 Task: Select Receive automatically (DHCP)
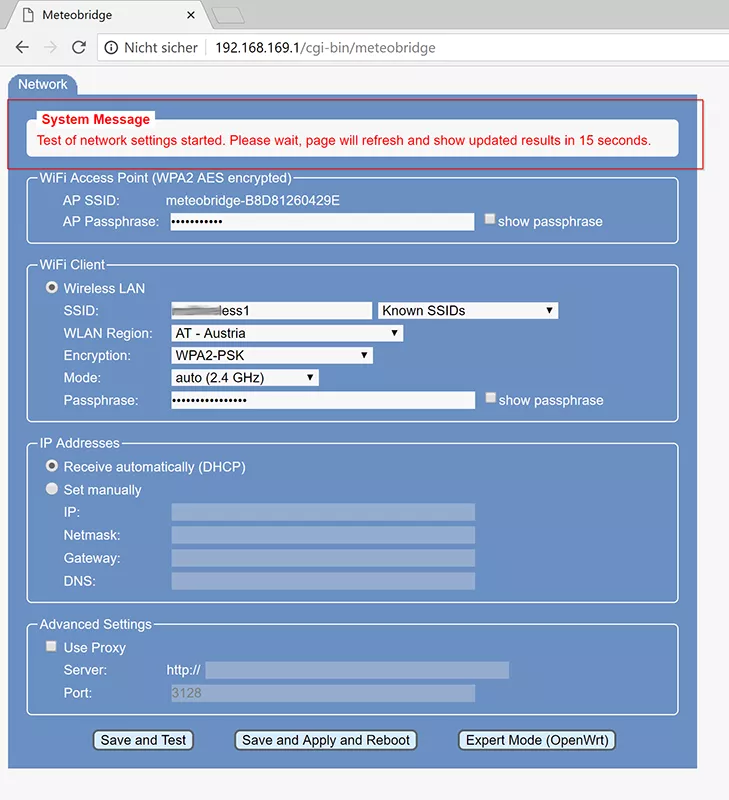(52, 466)
